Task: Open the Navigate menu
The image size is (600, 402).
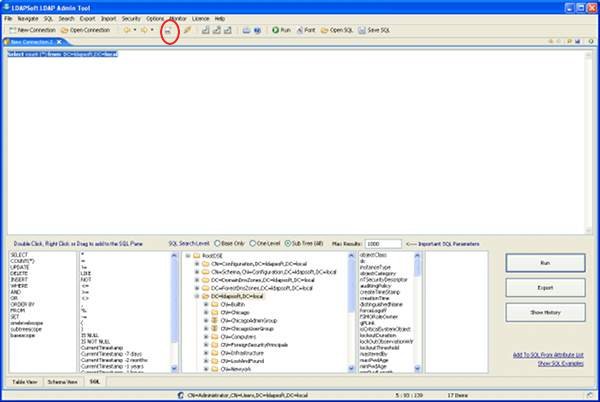Action: tap(28, 18)
